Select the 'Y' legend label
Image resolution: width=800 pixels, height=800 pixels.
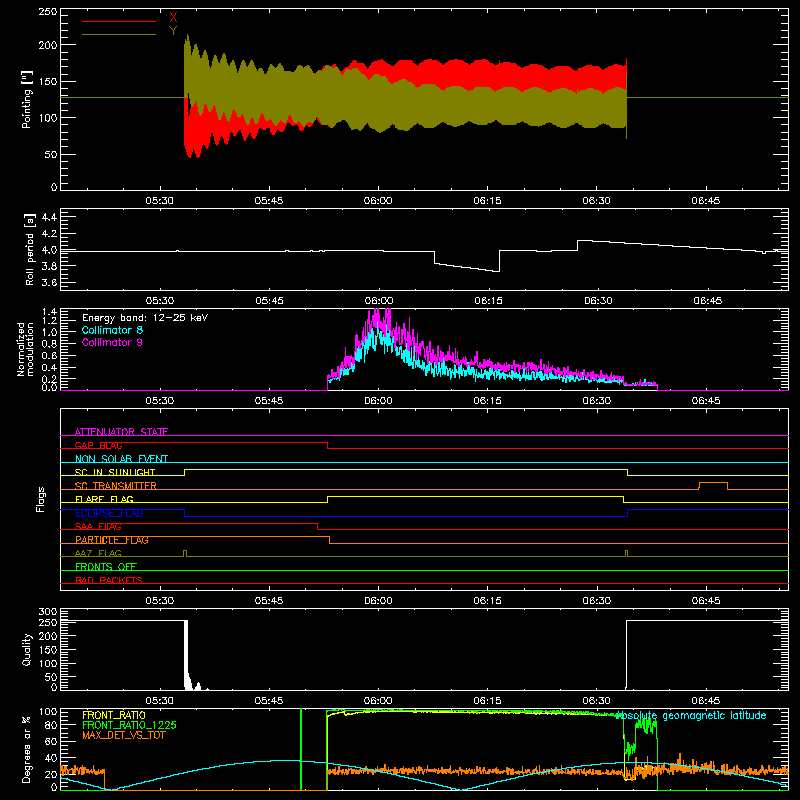pos(173,31)
